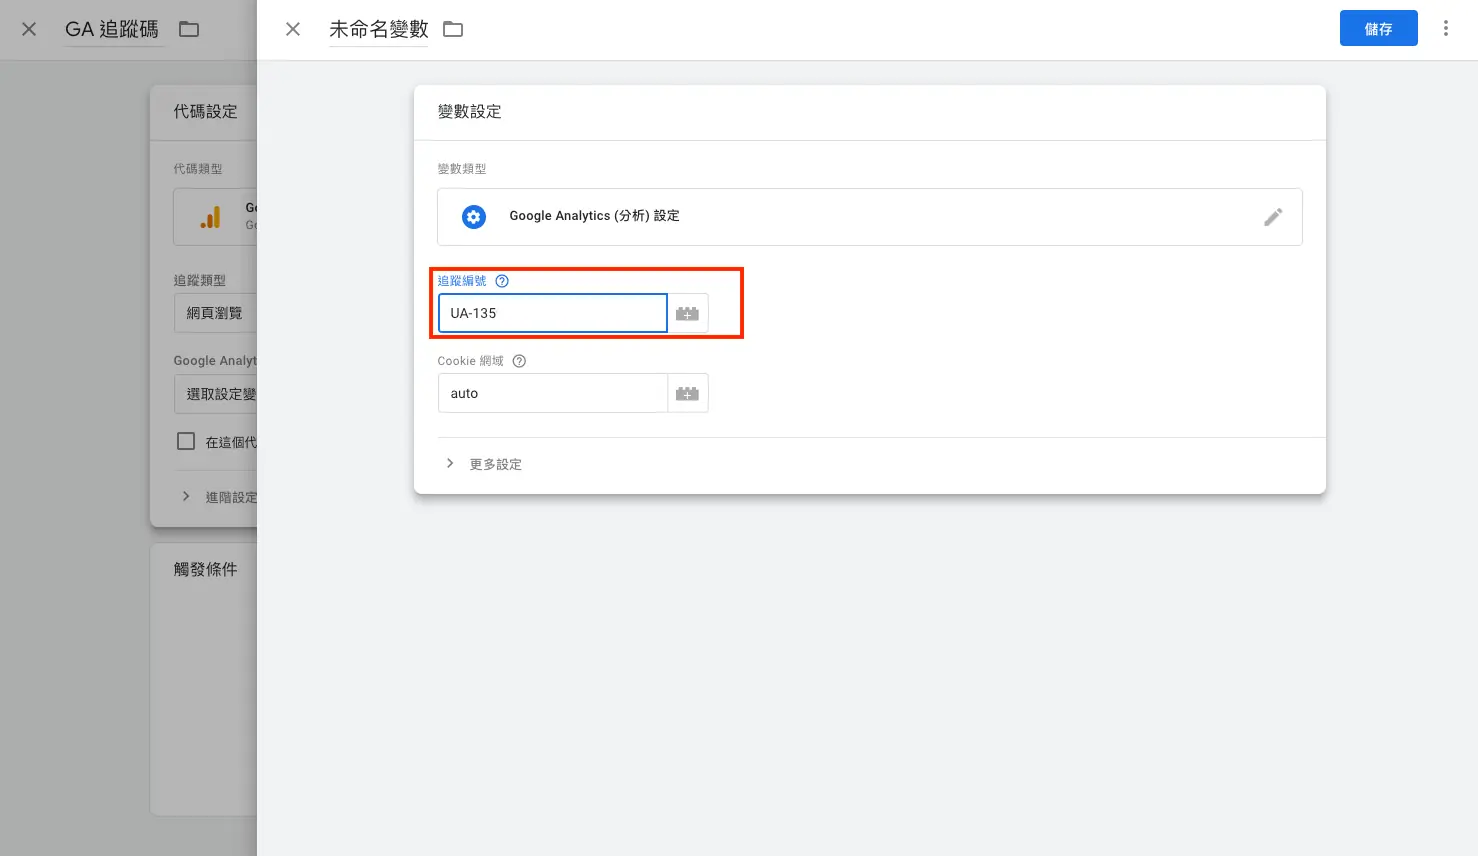Click the 追蹤類型 label in background panel
Viewport: 1478px width, 856px height.
coord(200,281)
